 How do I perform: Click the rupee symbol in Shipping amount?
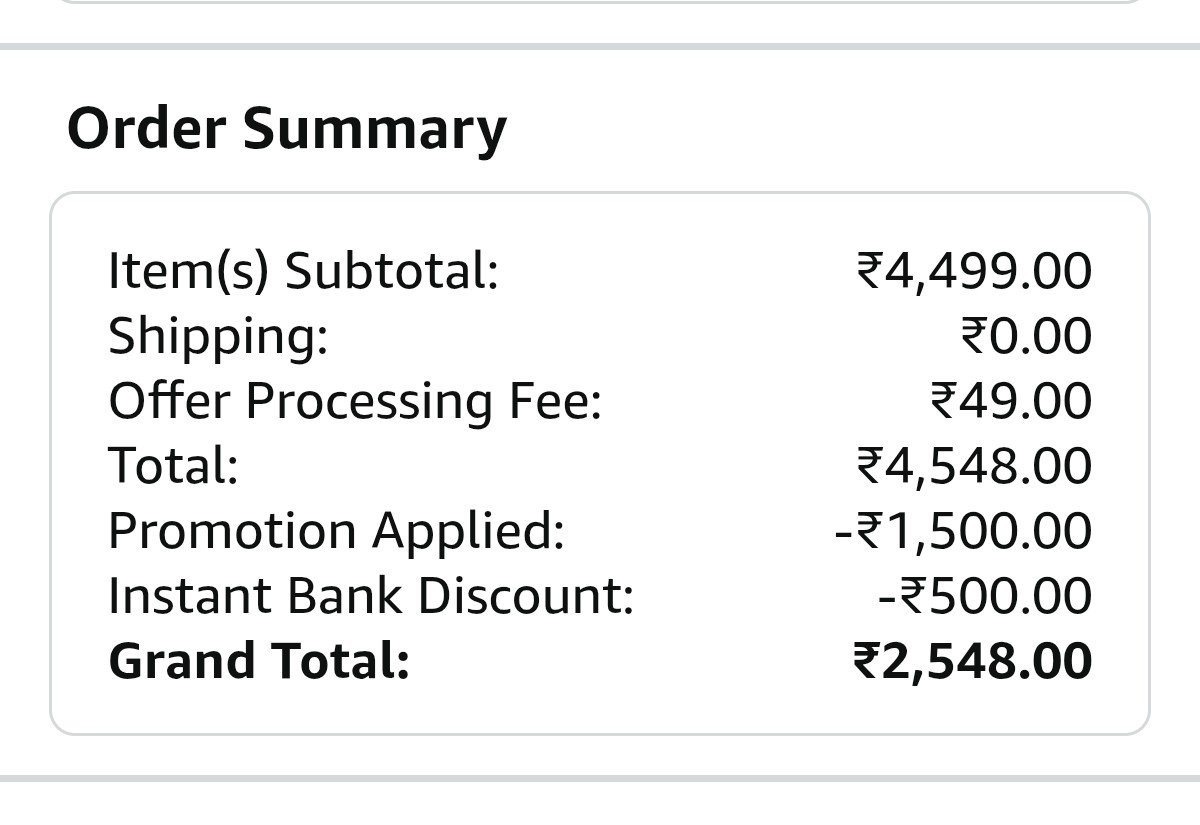pyautogui.click(x=974, y=336)
